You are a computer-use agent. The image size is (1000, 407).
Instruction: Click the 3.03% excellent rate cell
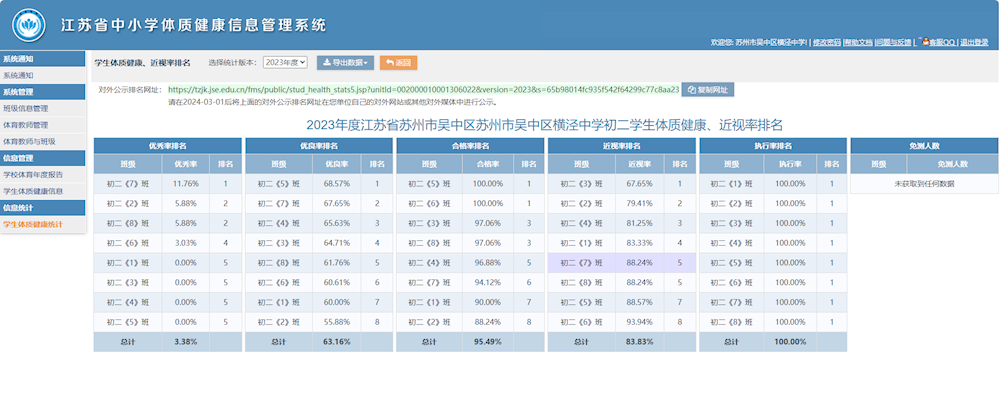pos(186,243)
